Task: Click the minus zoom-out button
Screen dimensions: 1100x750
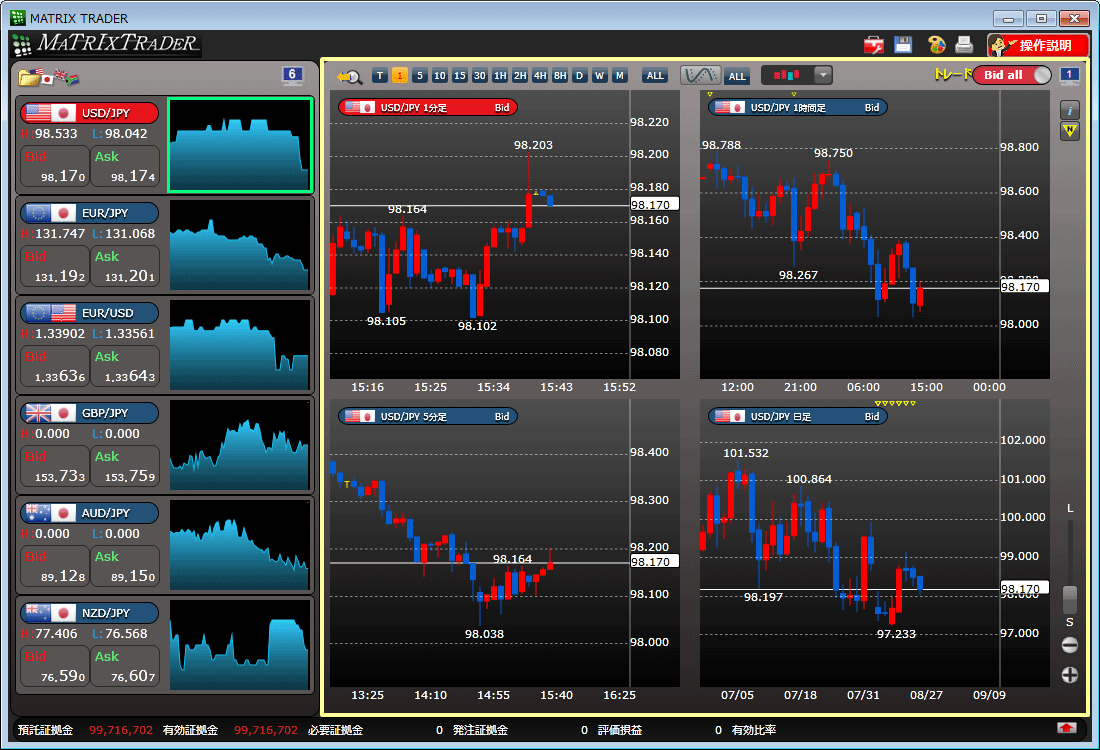Action: coord(1069,645)
